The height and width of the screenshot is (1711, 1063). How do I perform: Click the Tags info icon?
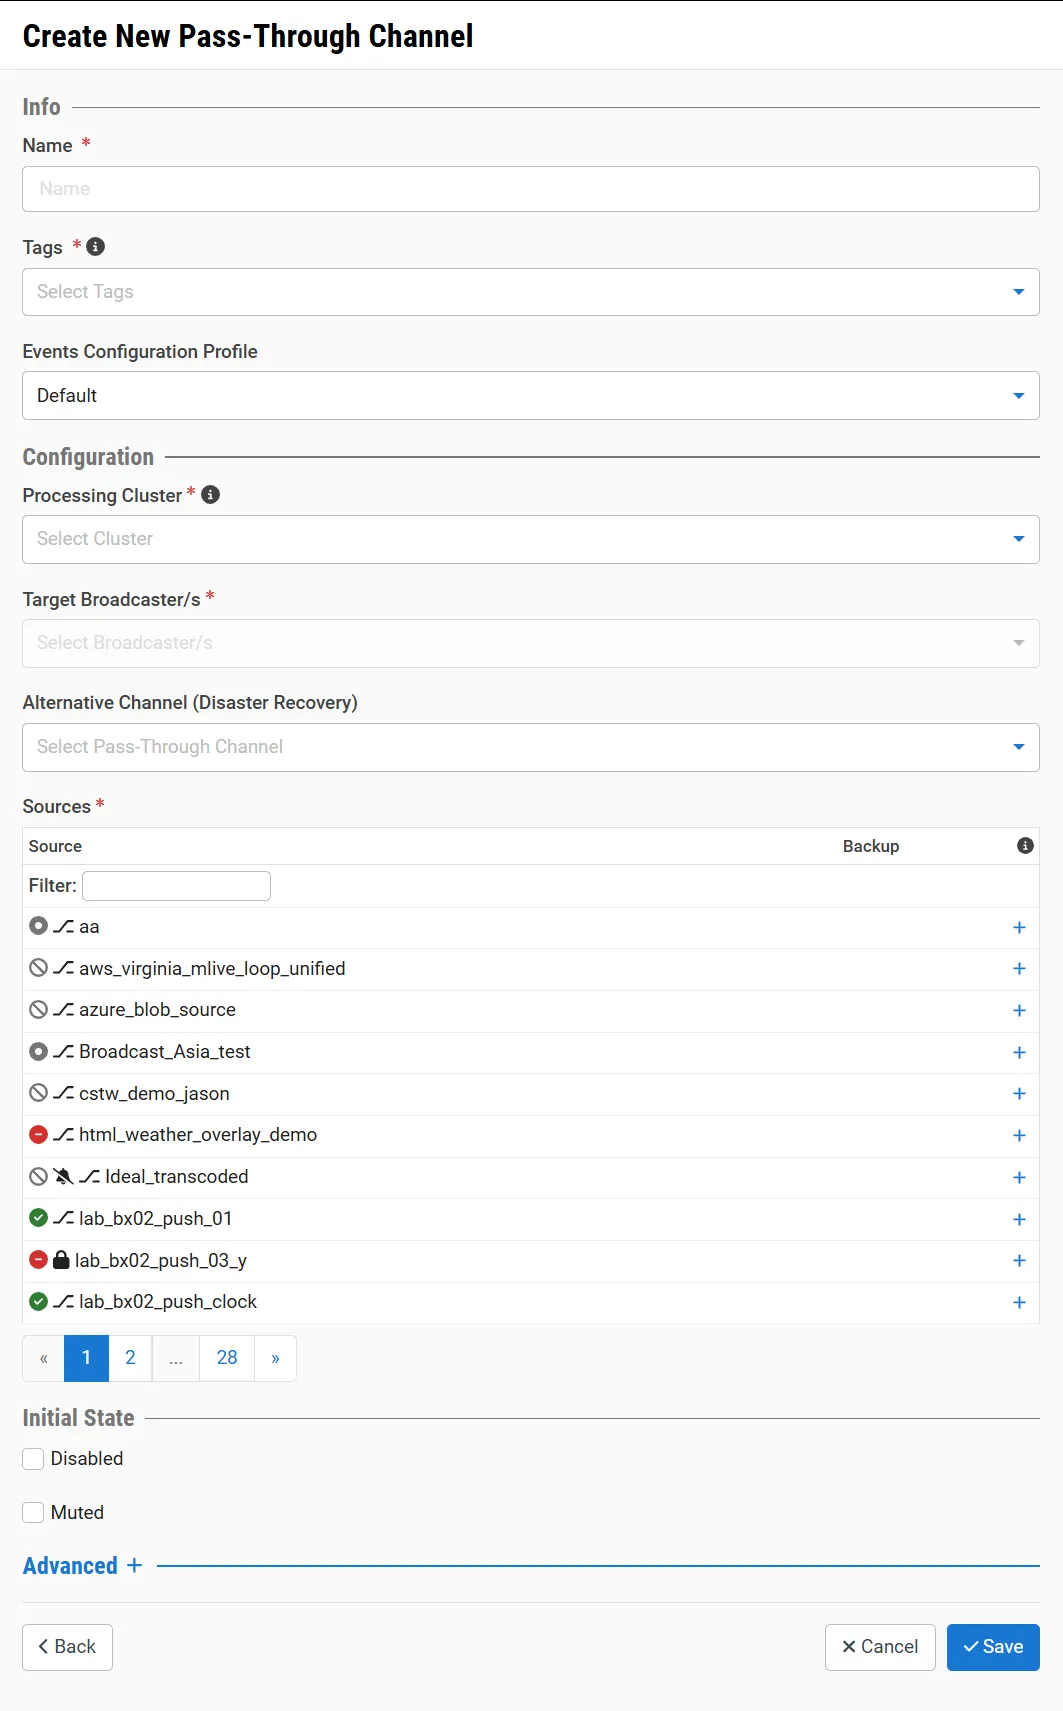tap(96, 246)
